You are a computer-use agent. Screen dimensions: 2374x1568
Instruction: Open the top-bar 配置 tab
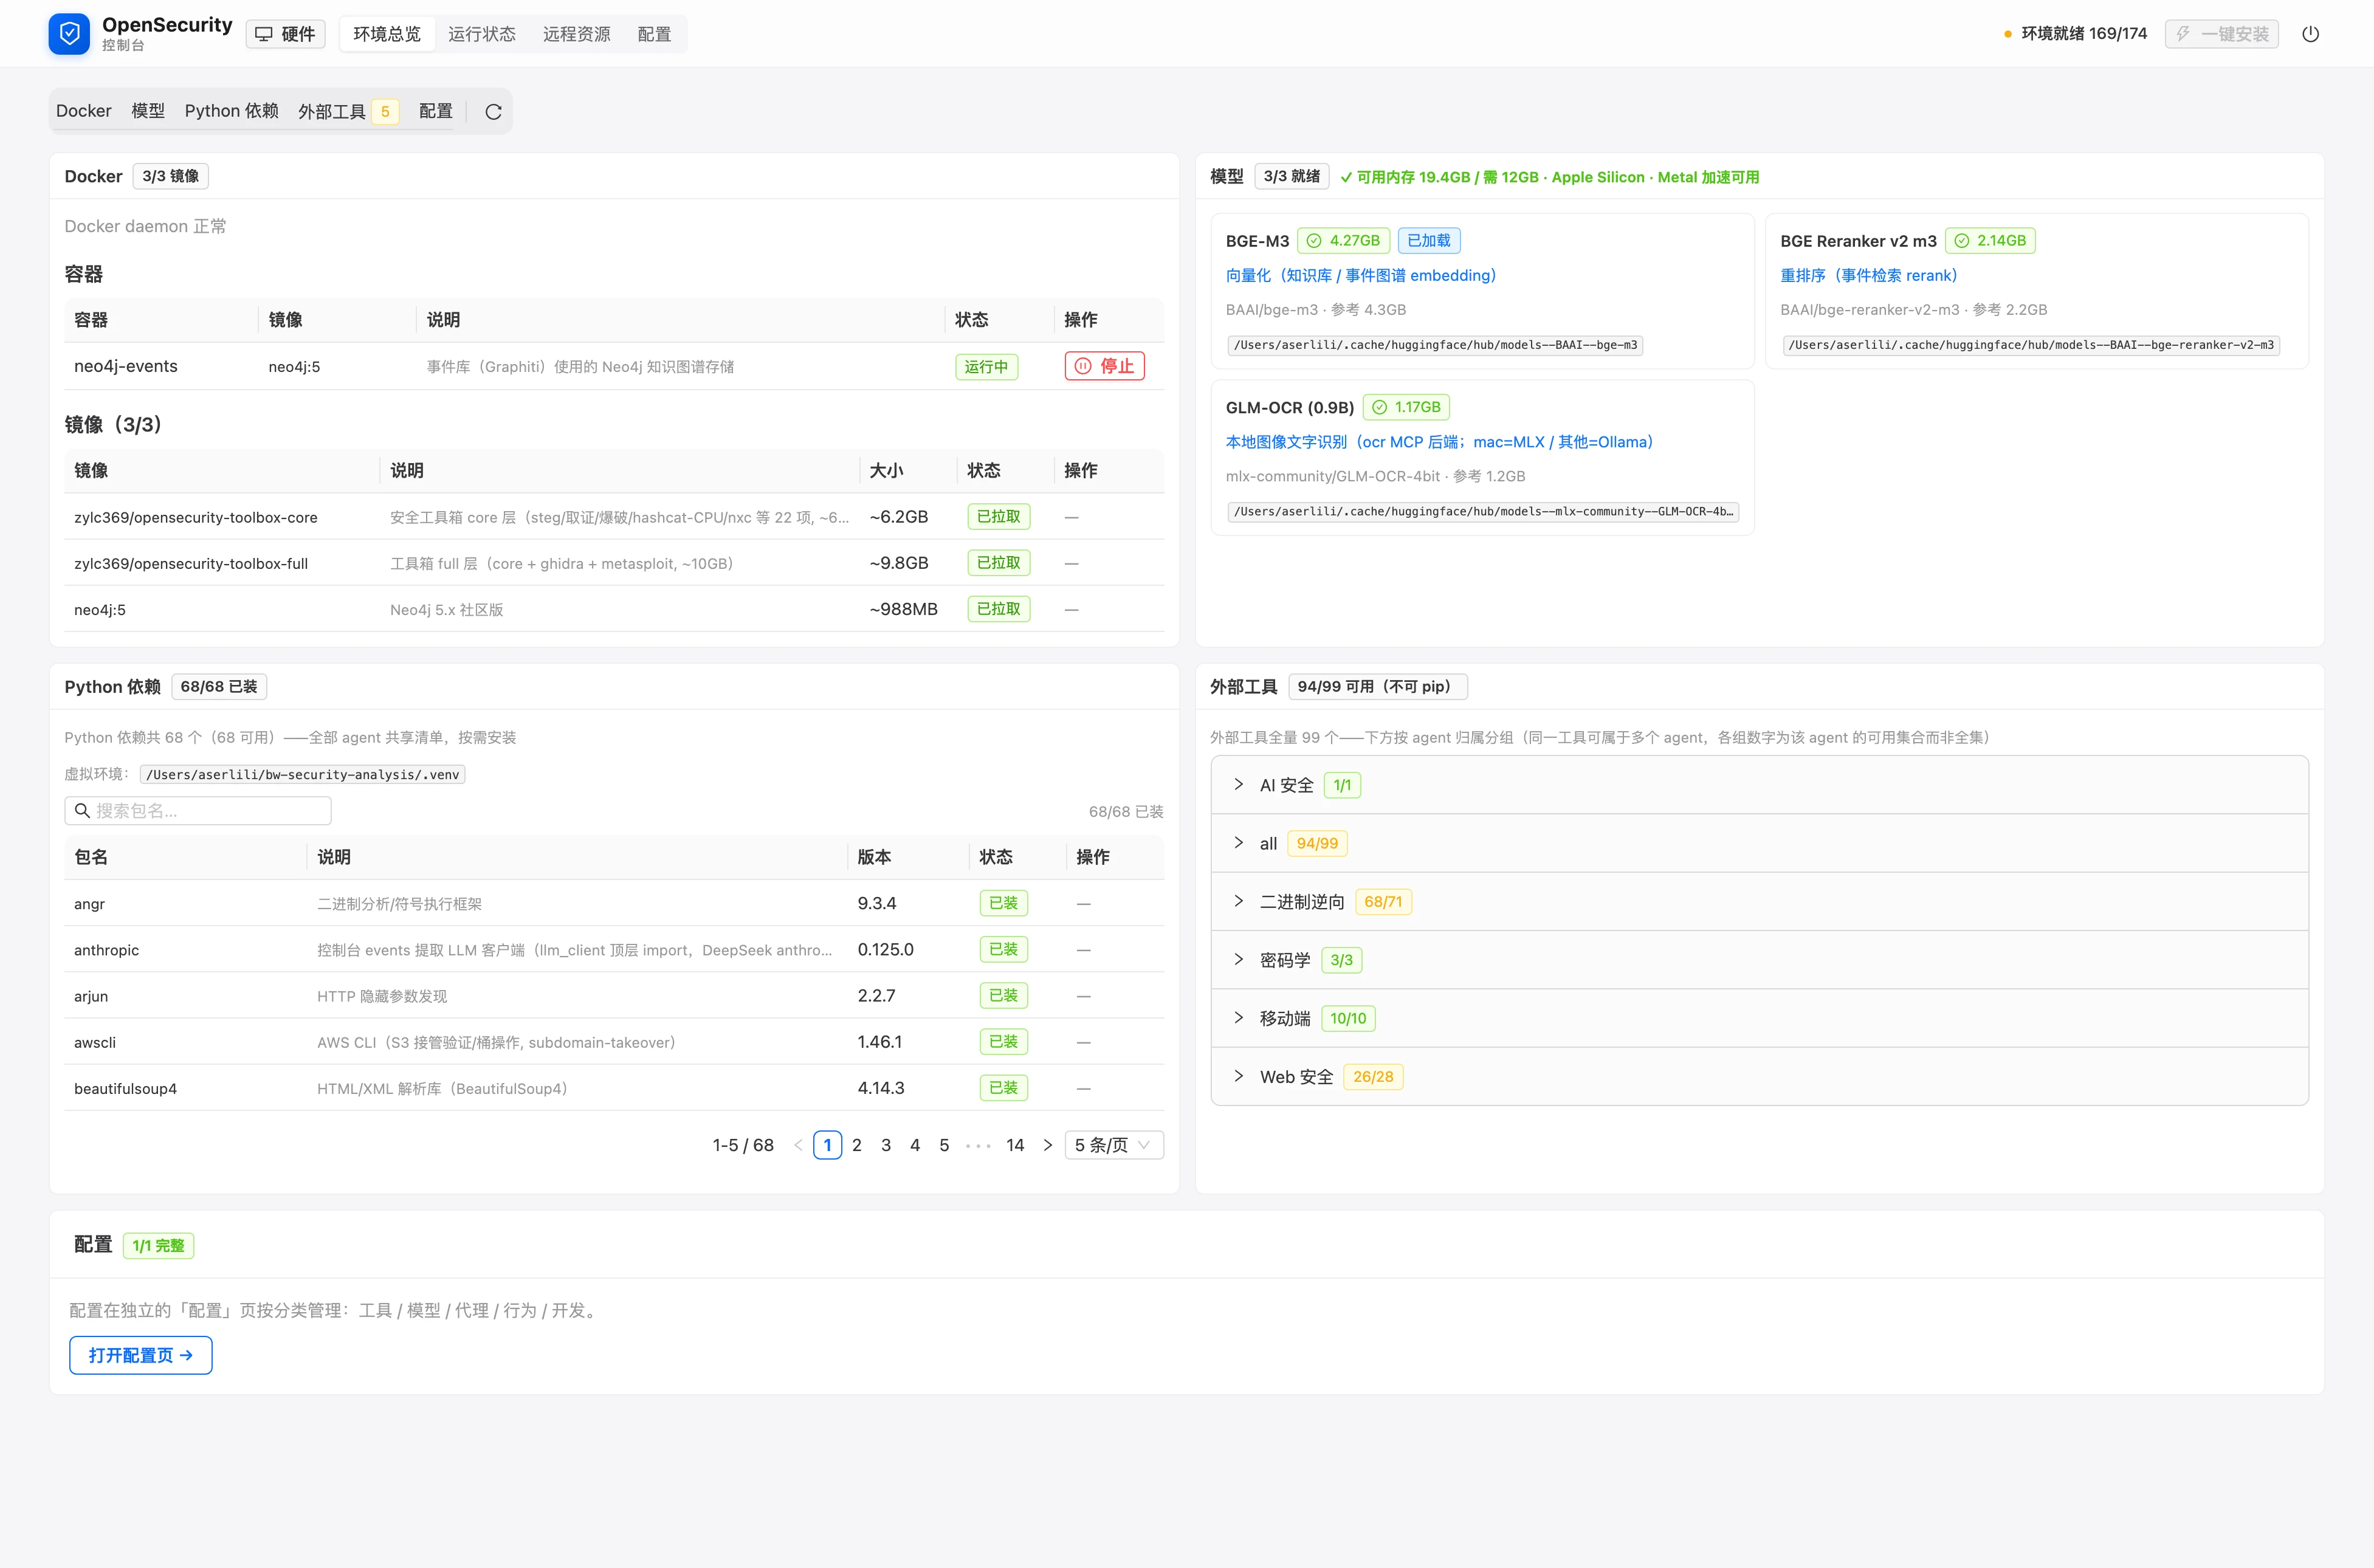[654, 34]
